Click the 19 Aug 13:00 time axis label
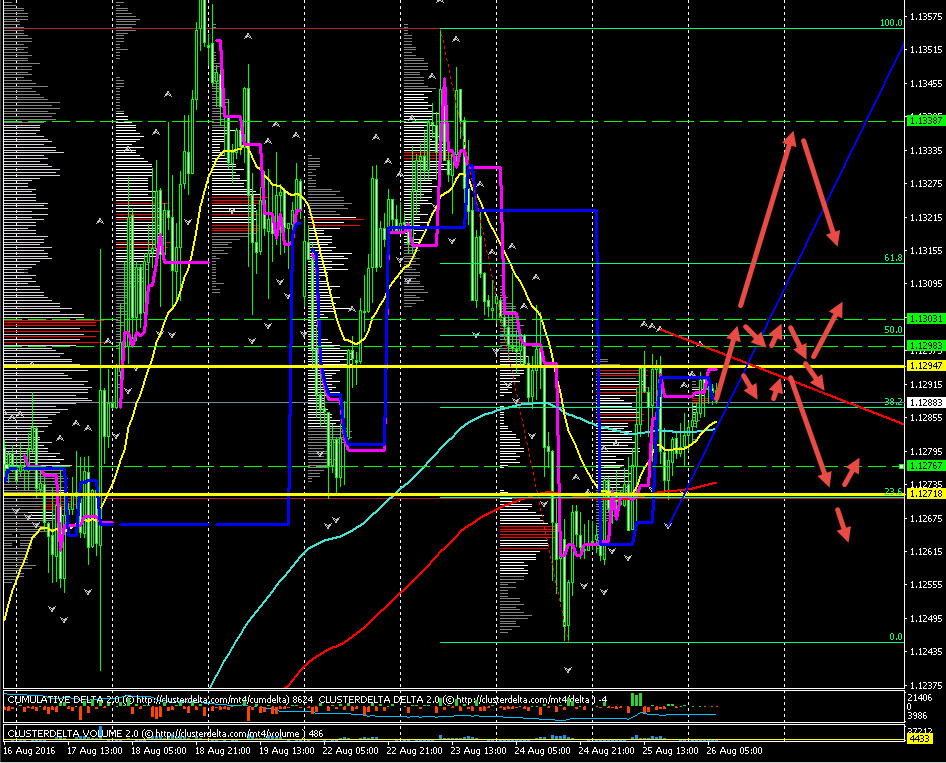Image resolution: width=946 pixels, height=763 pixels. [287, 751]
